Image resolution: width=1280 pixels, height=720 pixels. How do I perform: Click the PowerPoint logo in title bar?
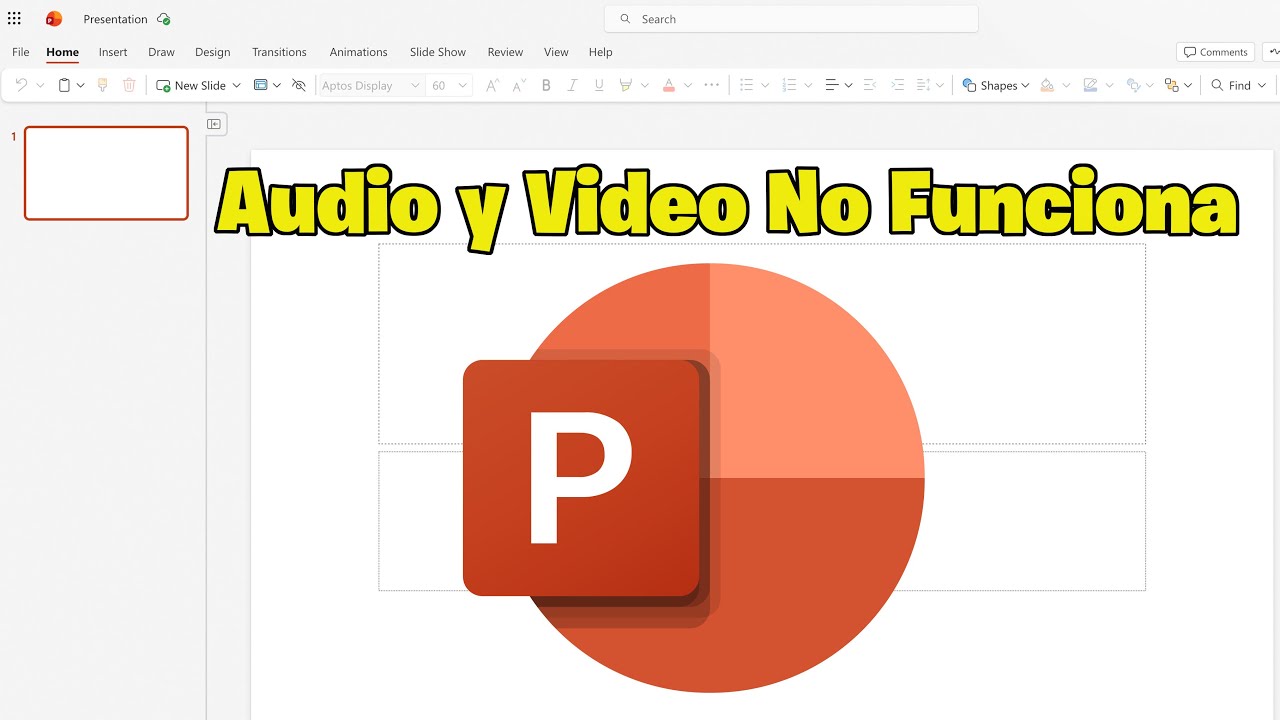[54, 19]
